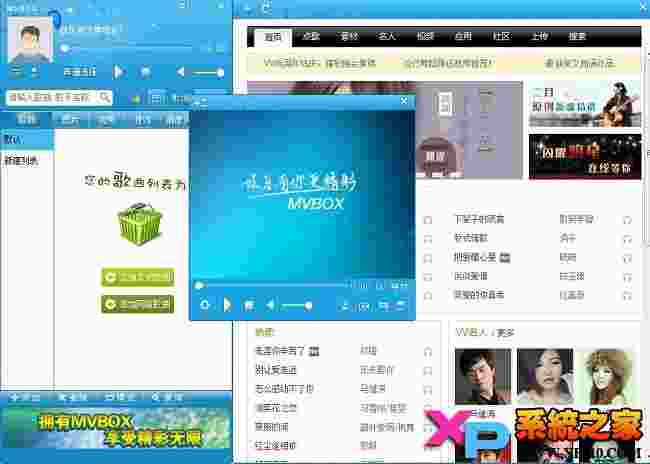Click the plus-sign add button on the bottom toolbar
This screenshot has height=464, width=650.
(24, 397)
